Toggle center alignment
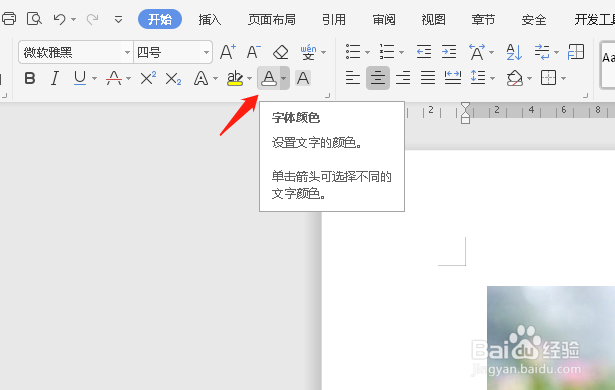 [378, 78]
